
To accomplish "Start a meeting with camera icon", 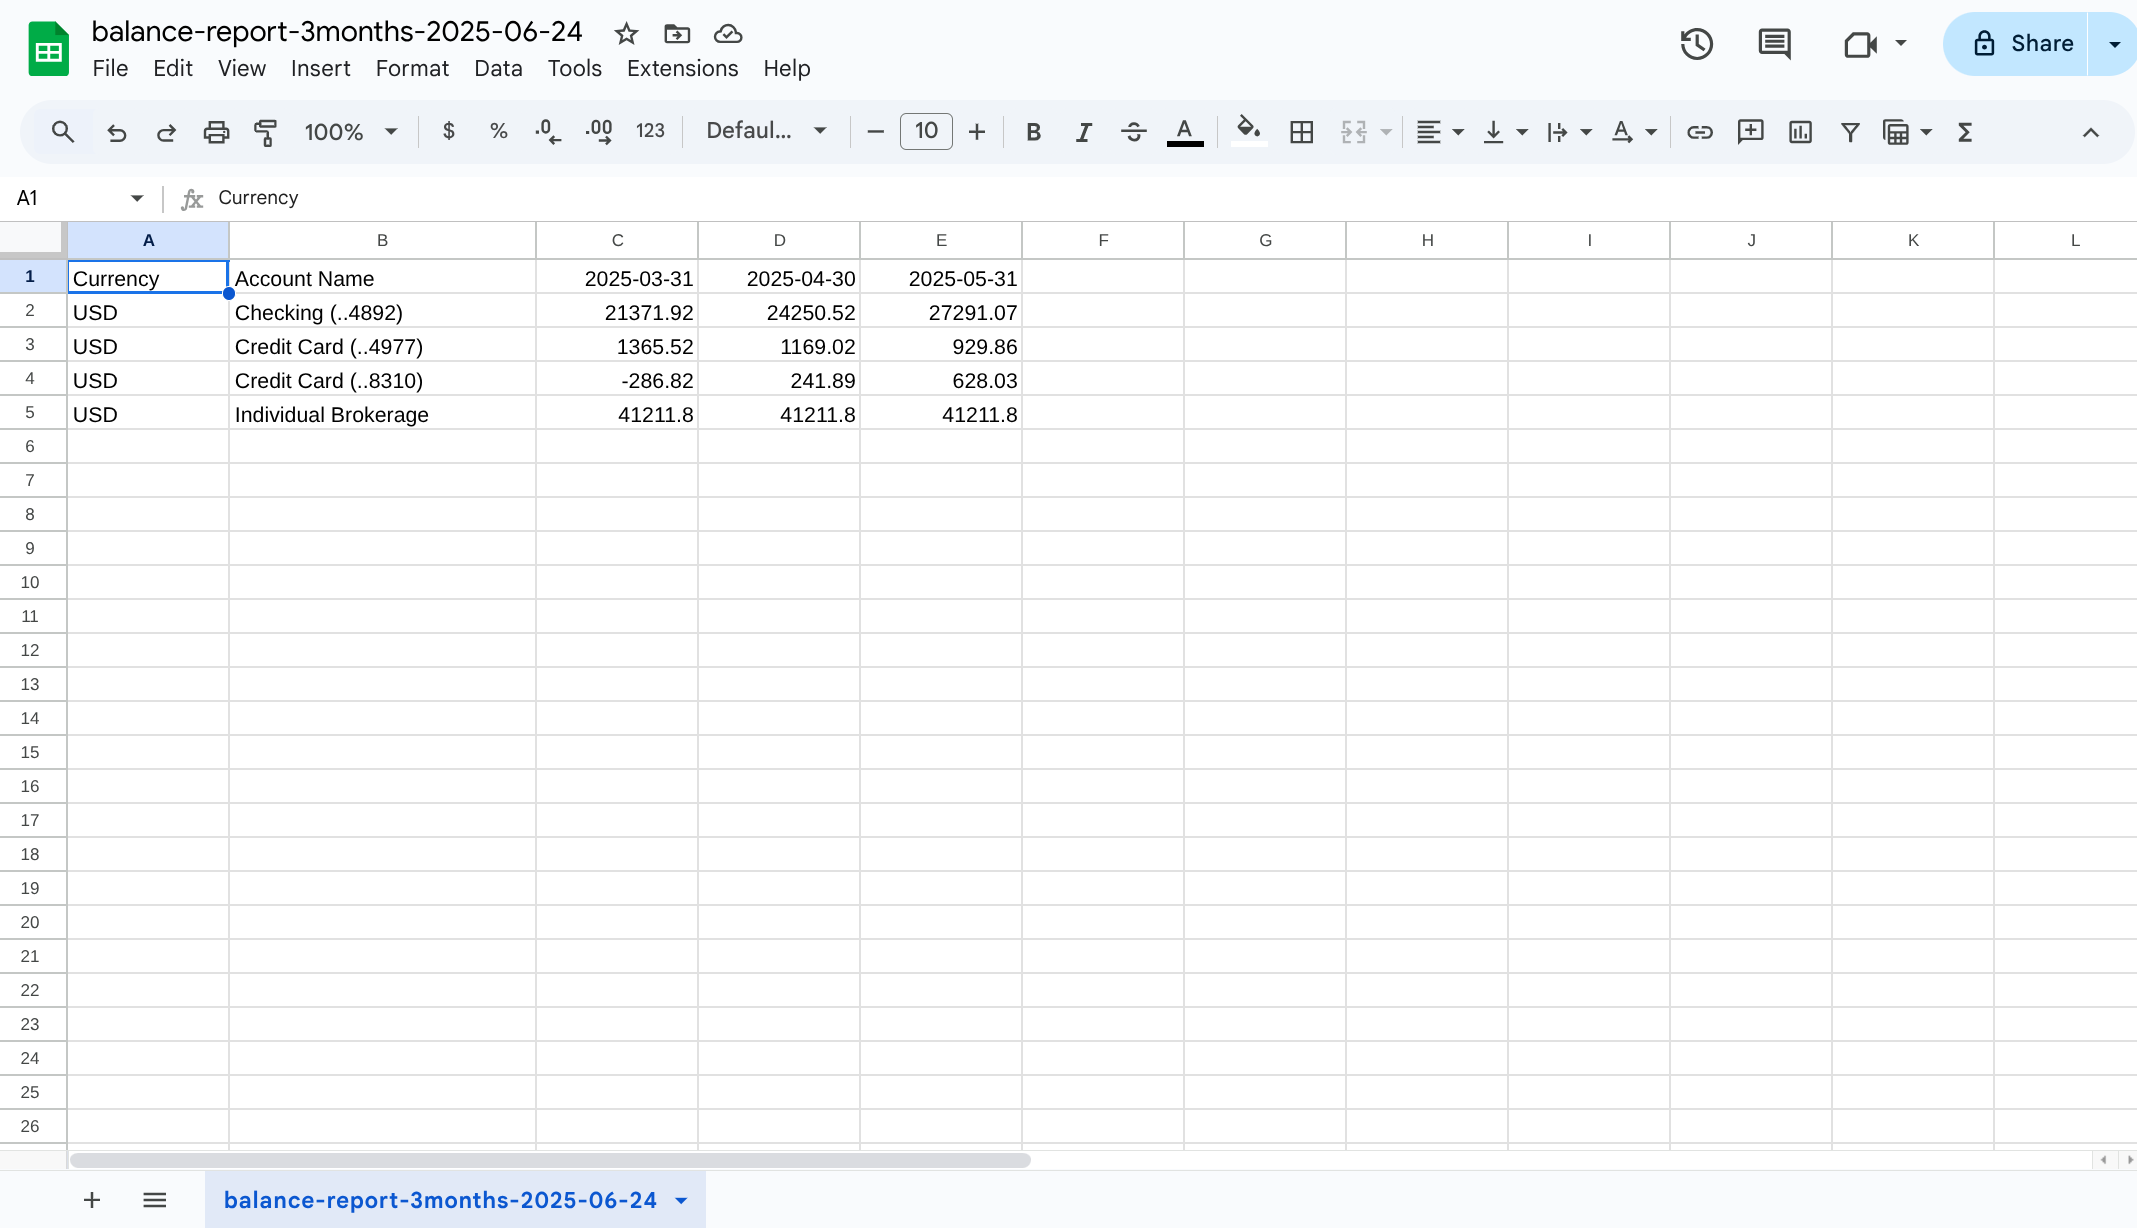I will [x=1860, y=44].
